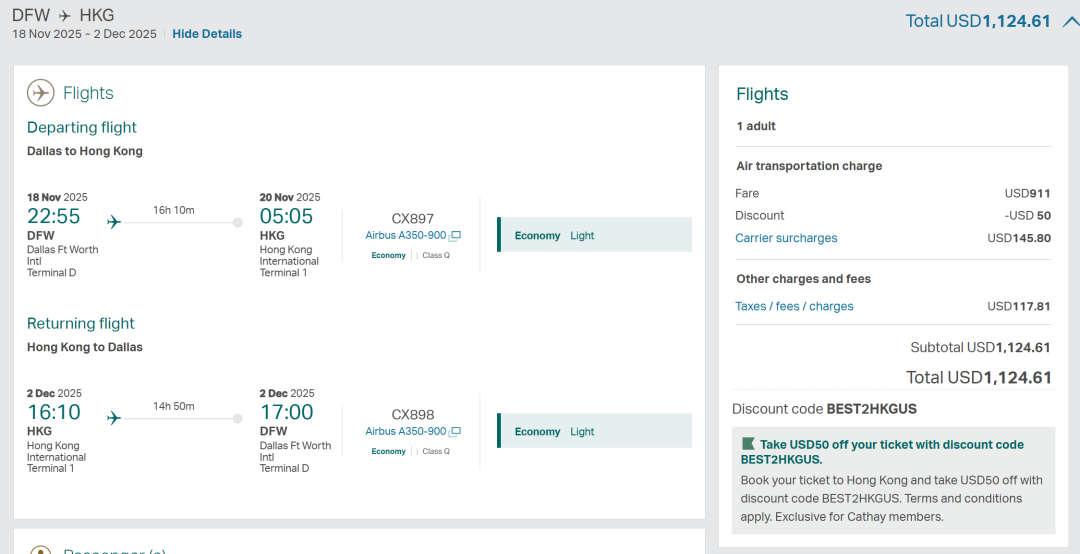
Task: Click the Total USD 1,124.61 header amount
Action: click(977, 21)
